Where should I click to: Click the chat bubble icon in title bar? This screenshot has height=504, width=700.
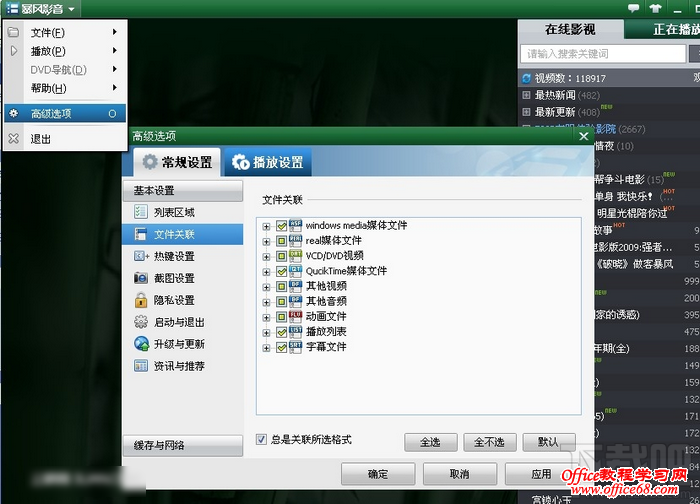tap(633, 8)
